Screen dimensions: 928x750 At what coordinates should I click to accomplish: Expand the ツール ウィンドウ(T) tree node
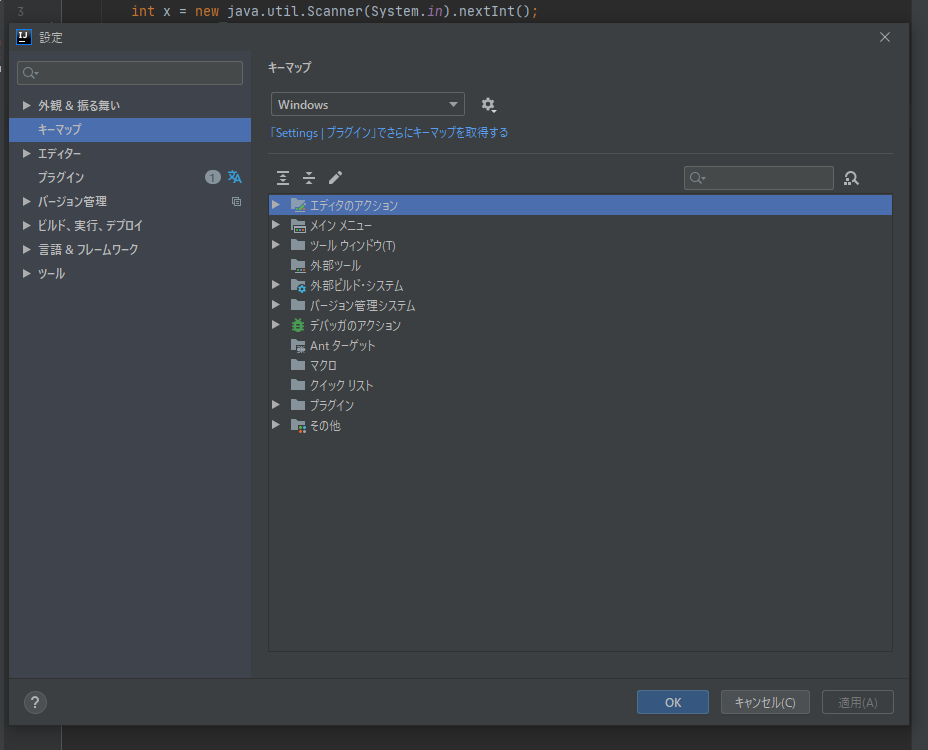pyautogui.click(x=276, y=244)
